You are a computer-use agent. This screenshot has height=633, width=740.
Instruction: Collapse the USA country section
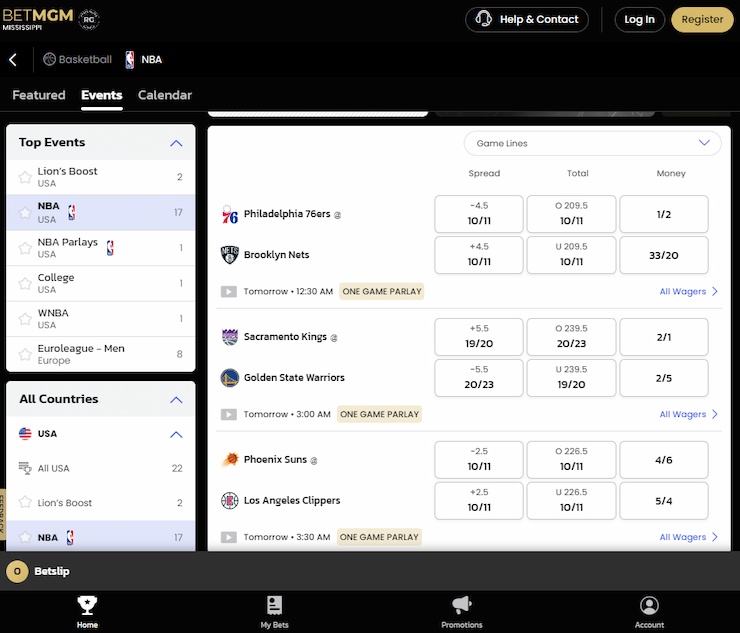click(x=176, y=434)
